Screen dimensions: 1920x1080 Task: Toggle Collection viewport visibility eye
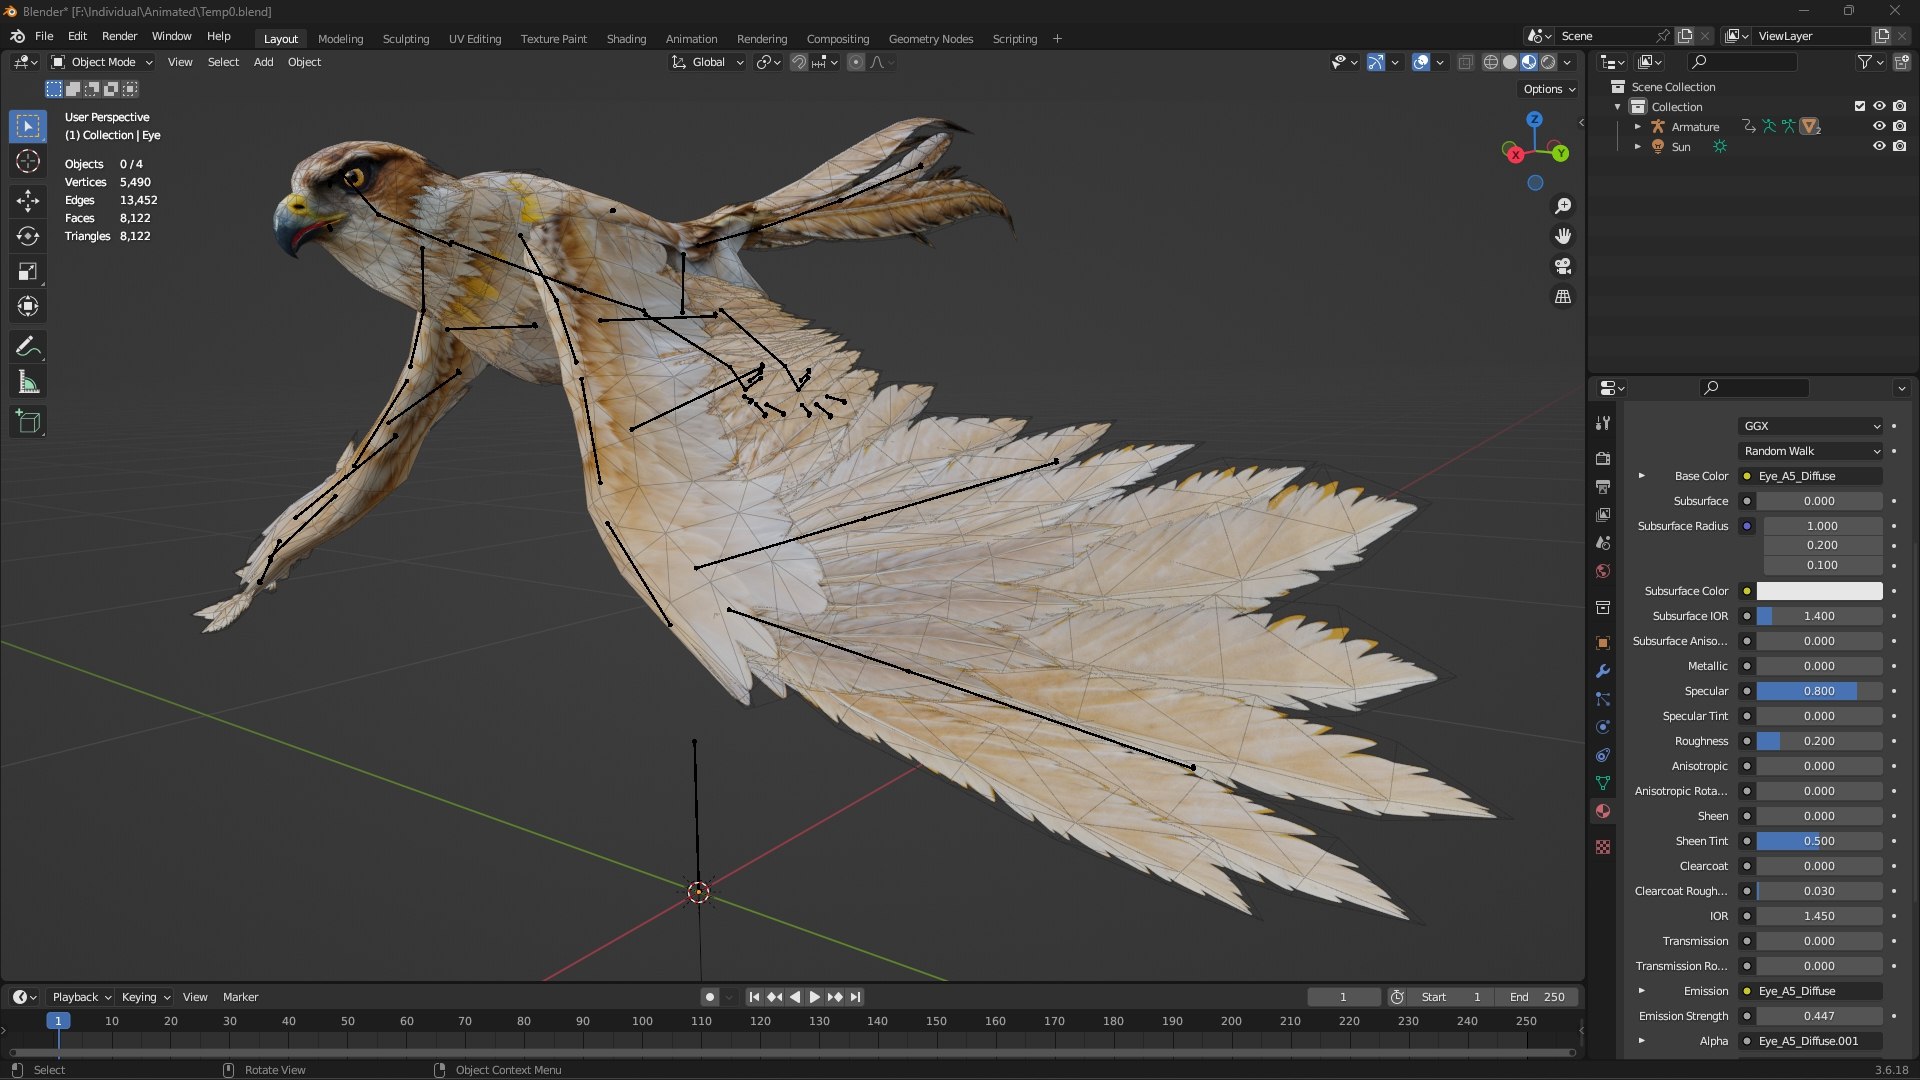(x=1879, y=106)
